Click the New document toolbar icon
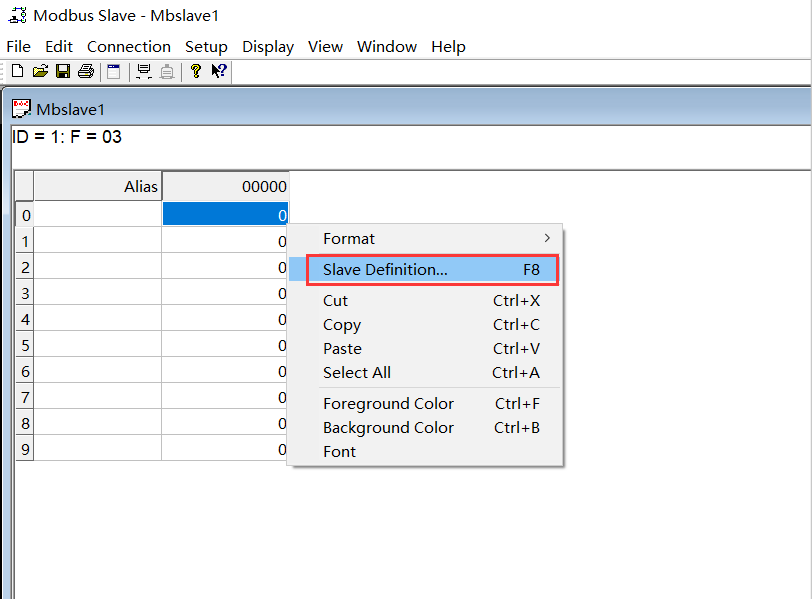The width and height of the screenshot is (812, 599). coord(17,71)
